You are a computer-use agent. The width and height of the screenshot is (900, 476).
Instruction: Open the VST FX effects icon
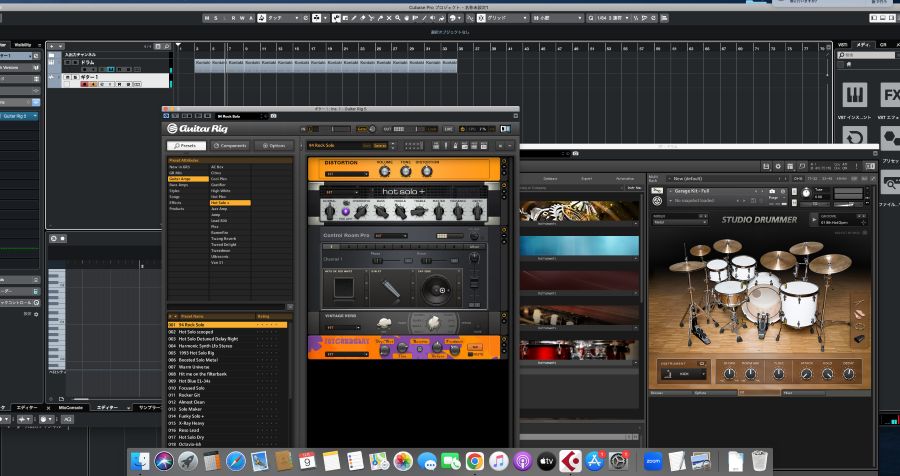coord(889,95)
